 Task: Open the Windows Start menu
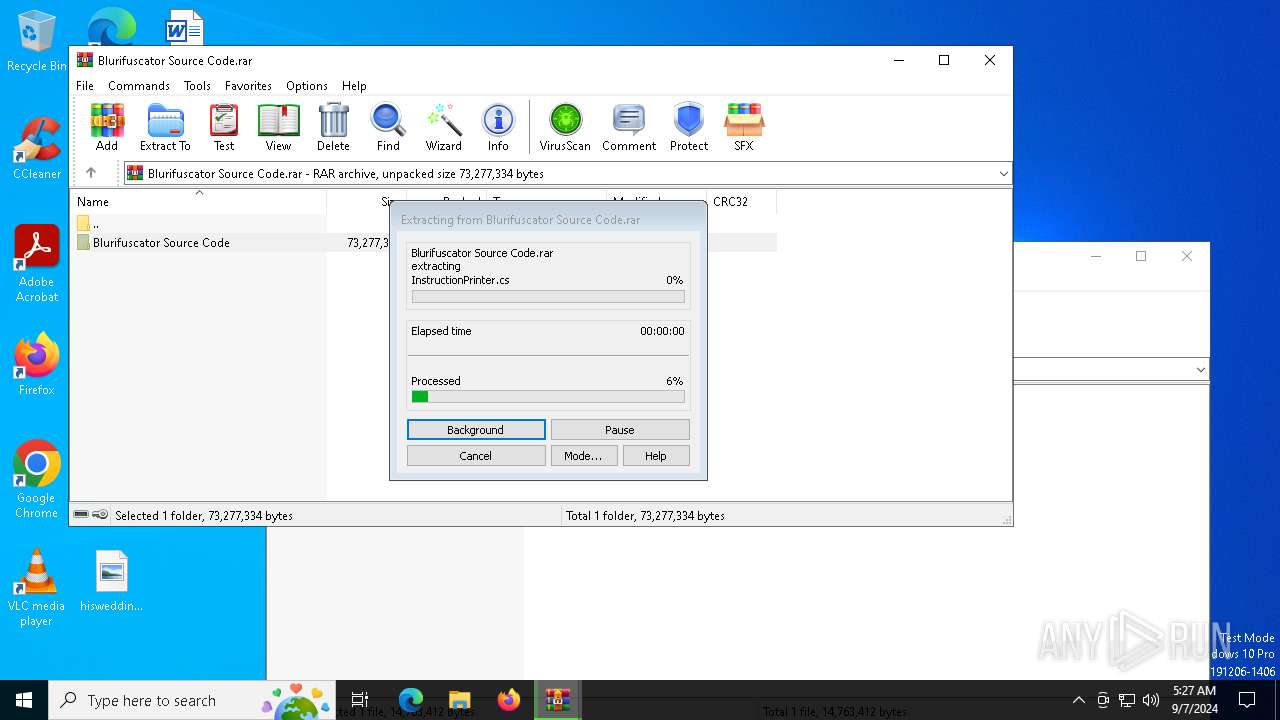(24, 700)
